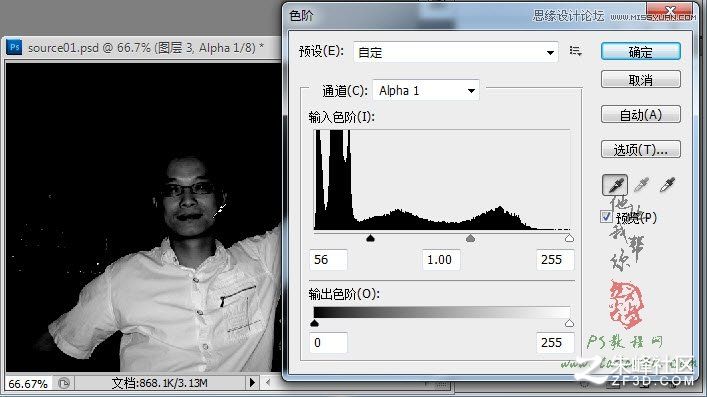The height and width of the screenshot is (397, 707).
Task: Click the 取消 cancel button
Action: tap(641, 80)
